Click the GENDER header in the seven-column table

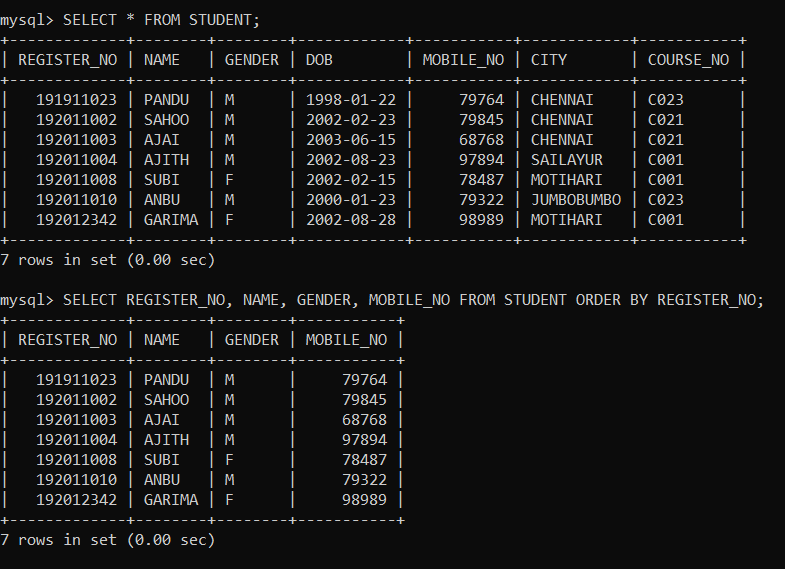pyautogui.click(x=251, y=60)
